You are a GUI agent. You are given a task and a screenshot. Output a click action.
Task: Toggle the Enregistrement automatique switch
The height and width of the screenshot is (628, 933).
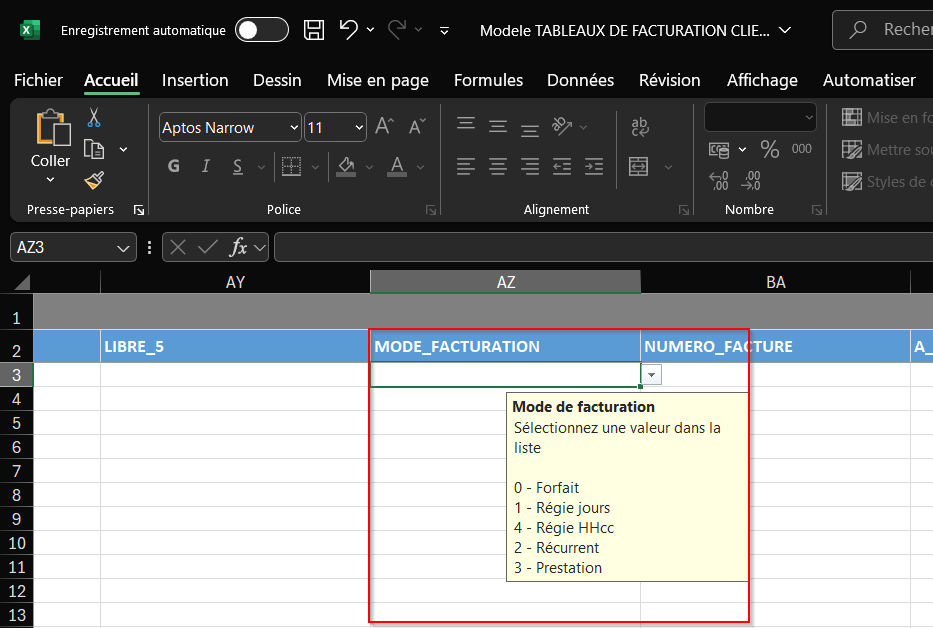click(261, 30)
